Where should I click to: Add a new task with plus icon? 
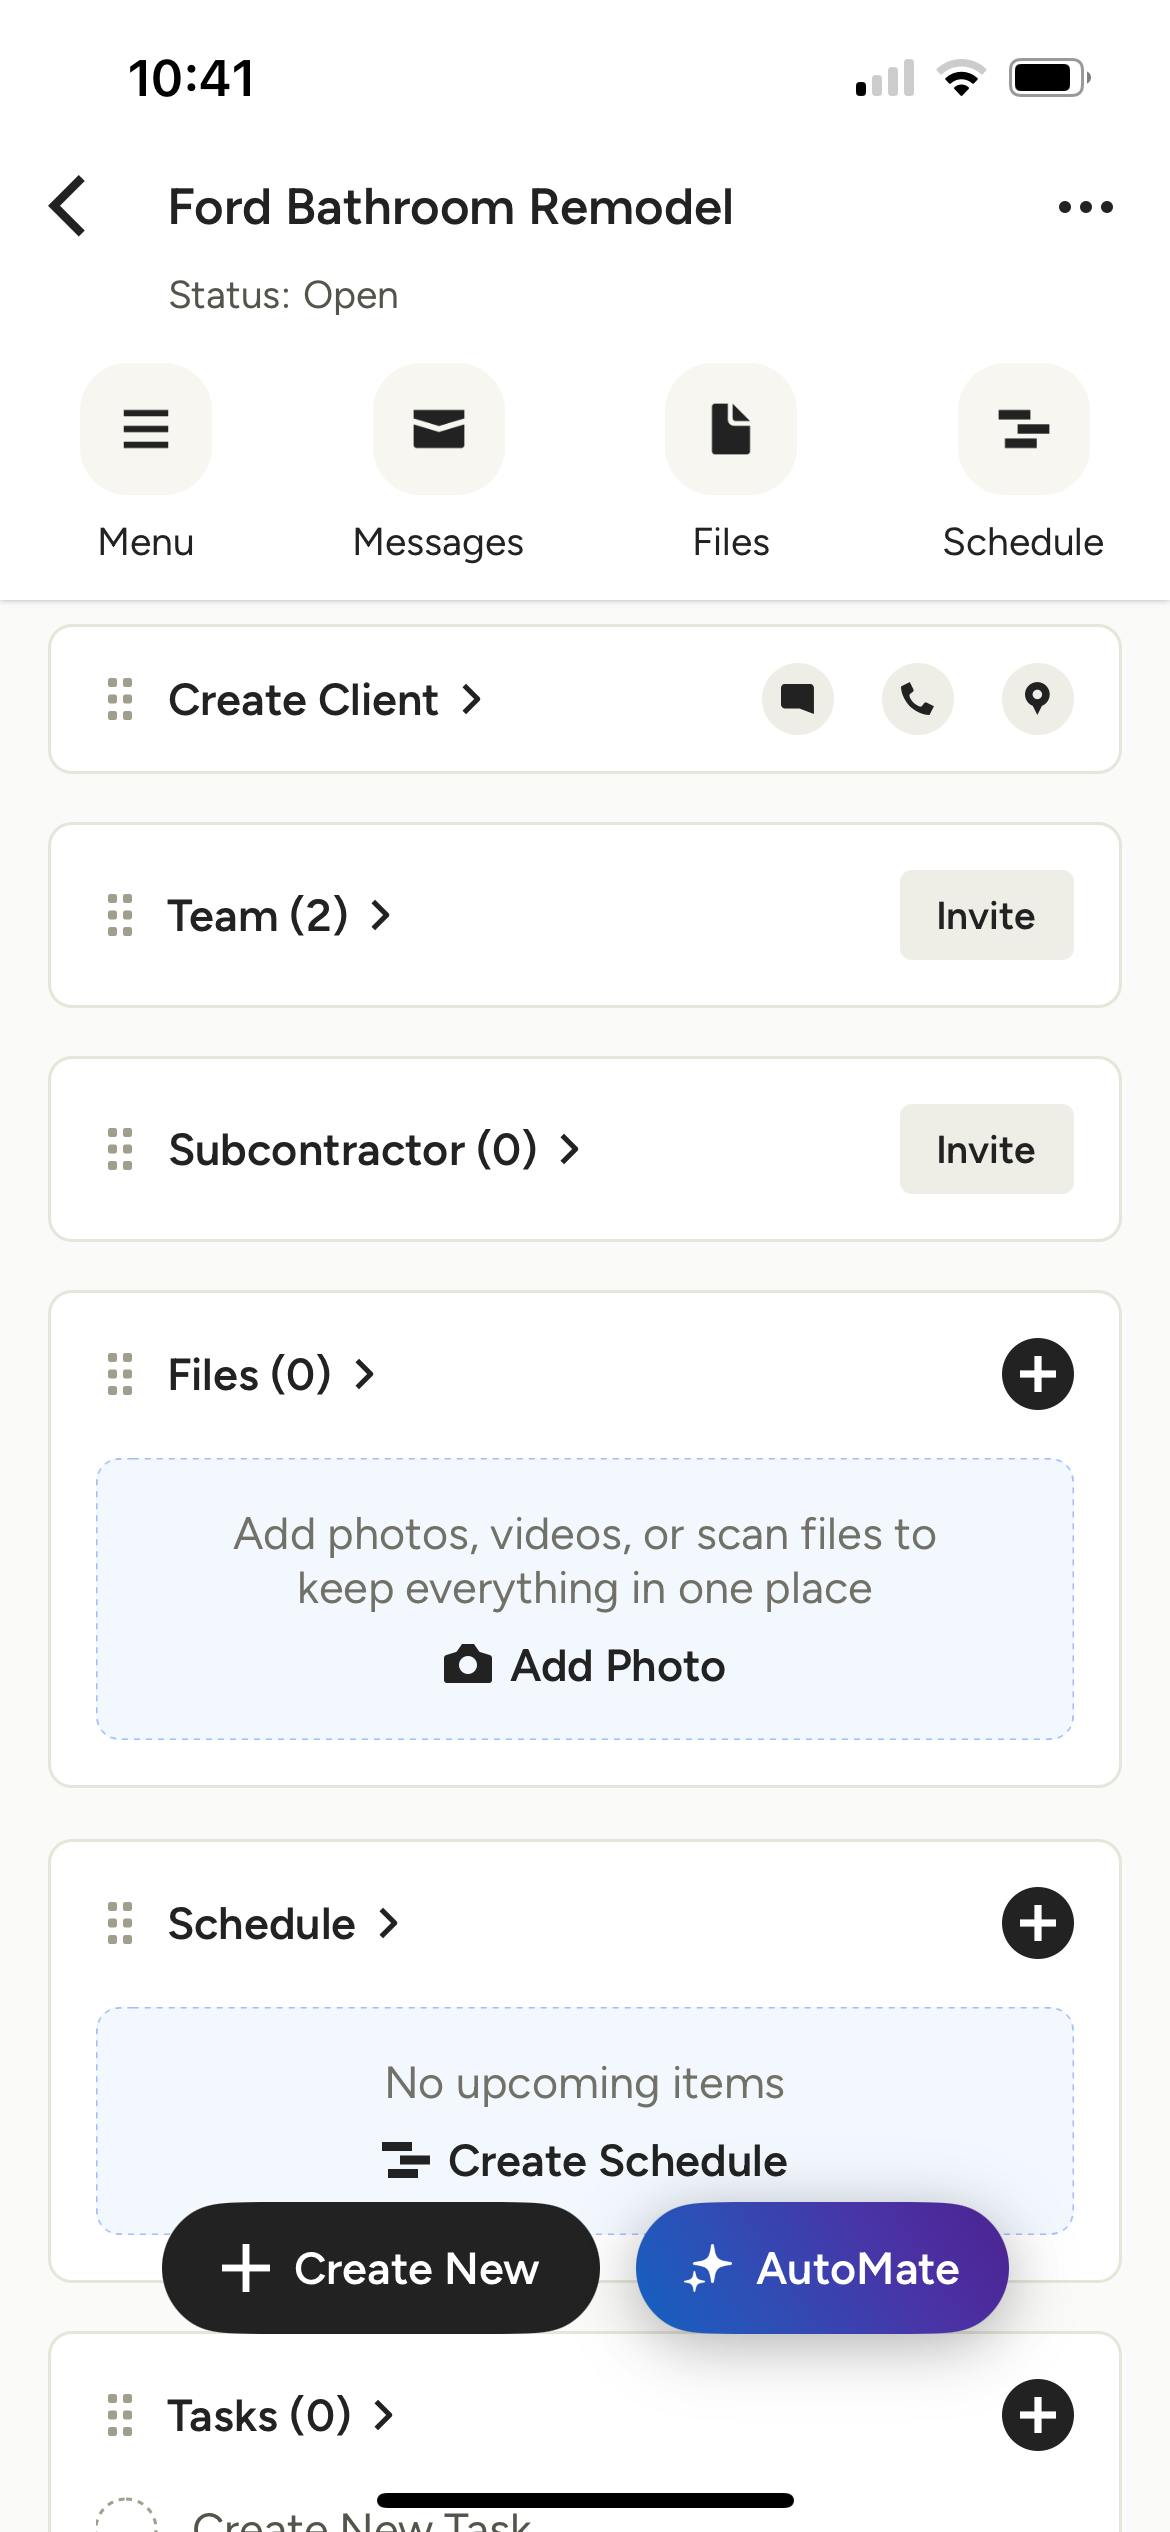(x=1037, y=2415)
